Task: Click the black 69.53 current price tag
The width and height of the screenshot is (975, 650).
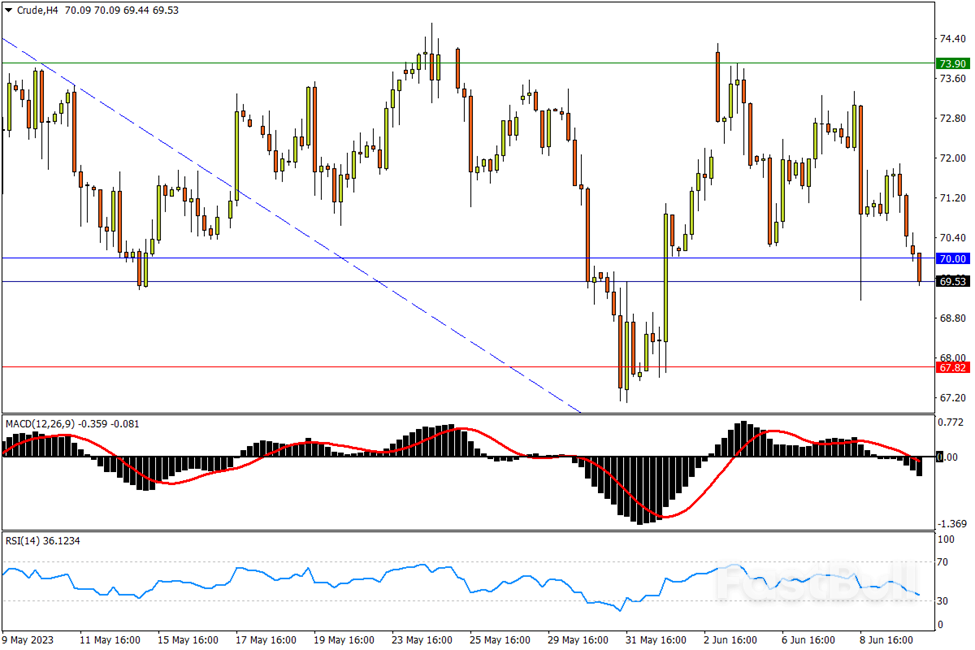Action: pyautogui.click(x=952, y=282)
